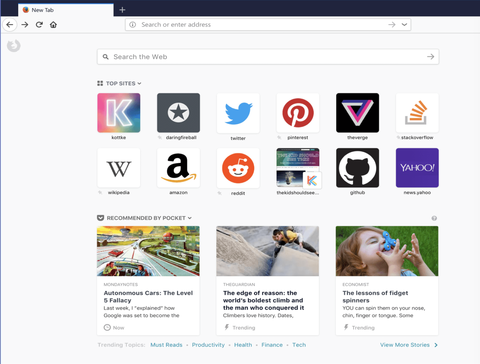Select the New Tab browser tab

pyautogui.click(x=66, y=10)
